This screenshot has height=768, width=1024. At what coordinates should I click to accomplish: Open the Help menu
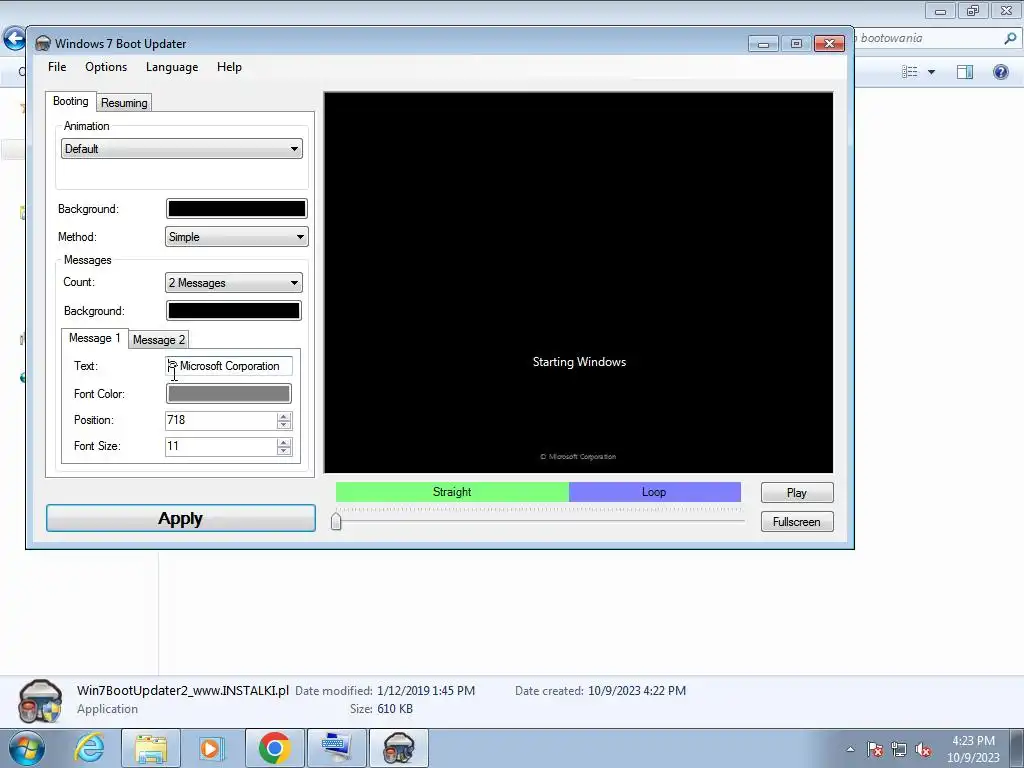229,67
